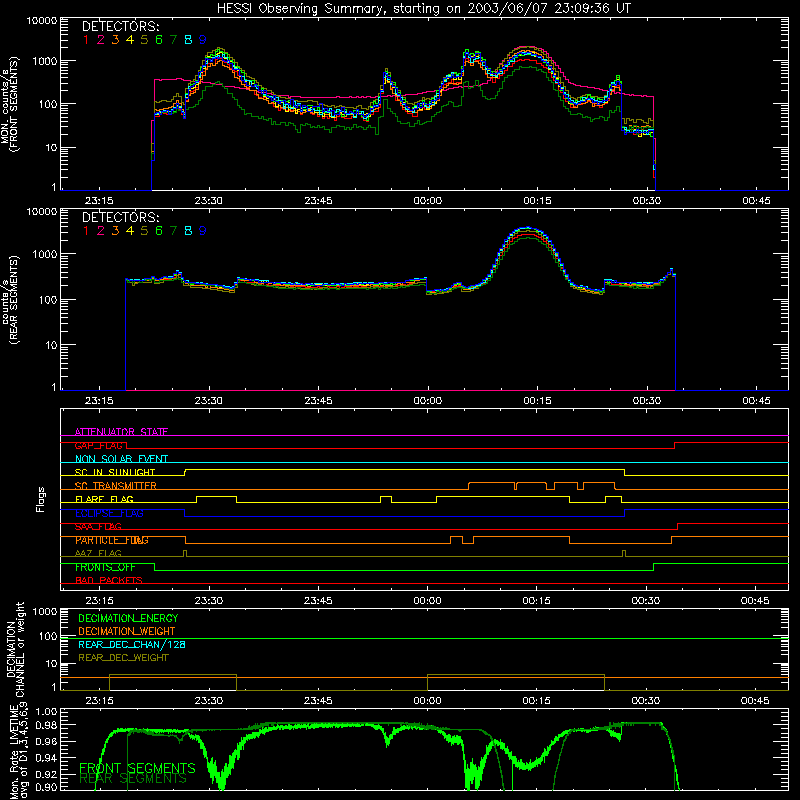Click detector 5 in rear-segments legend
This screenshot has height=800, width=800.
[x=144, y=231]
